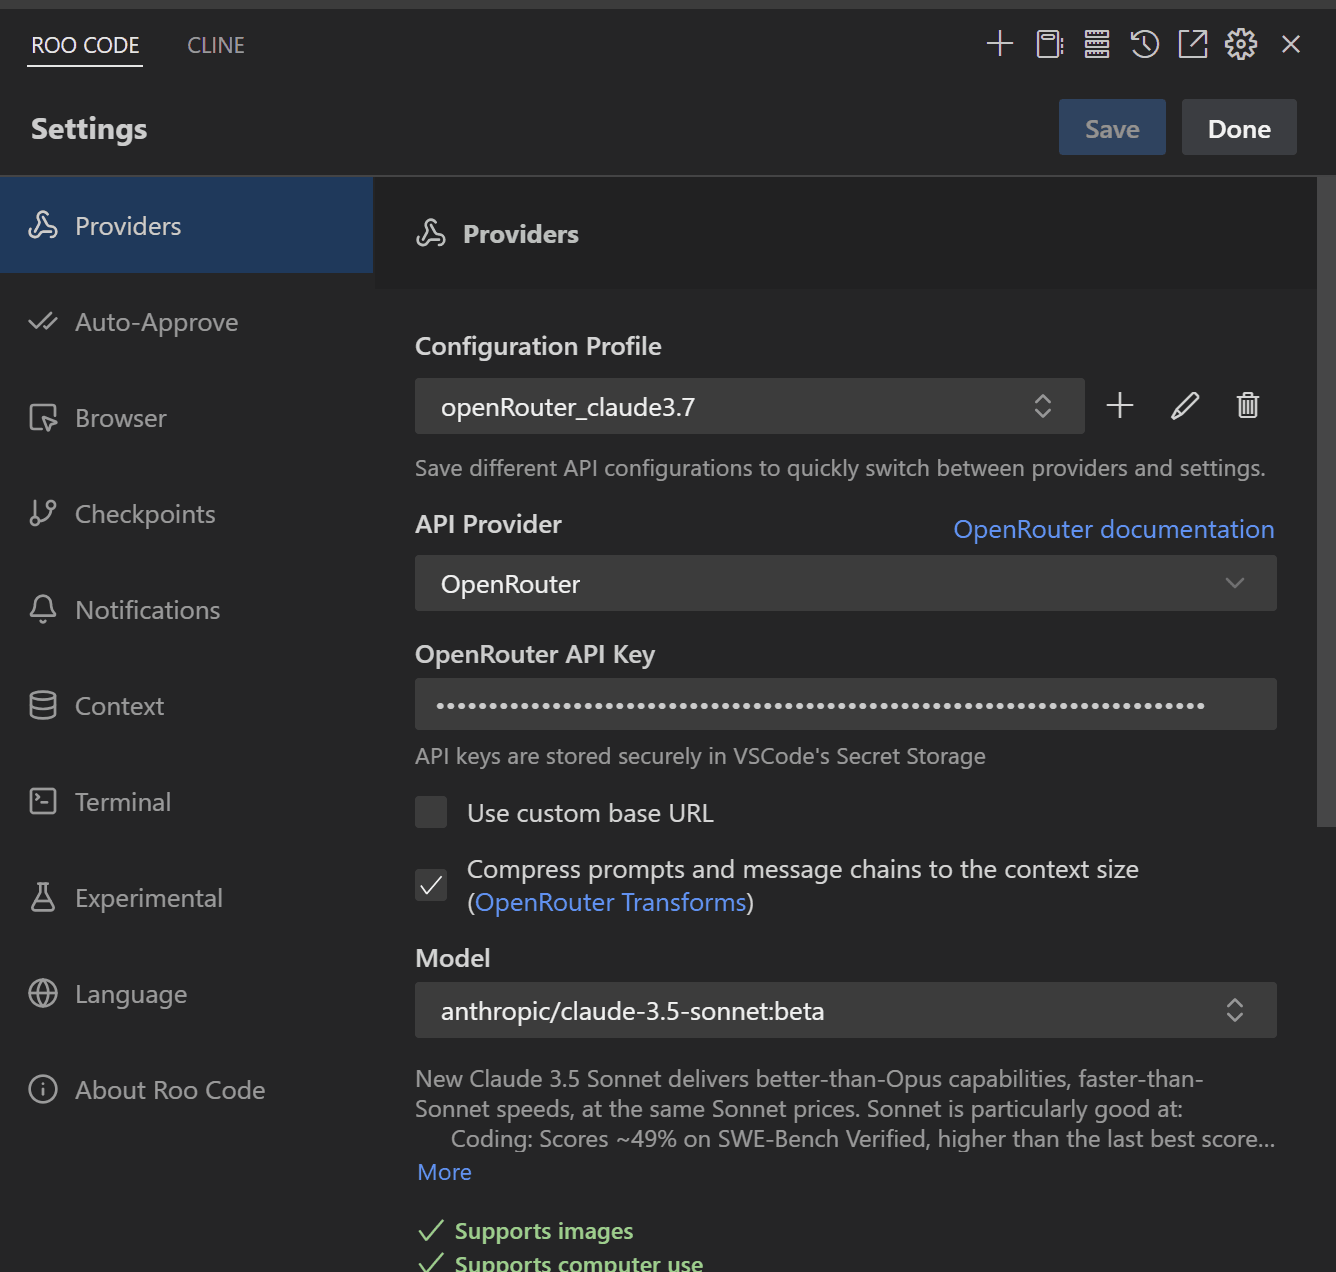Click the API keys stored securely note
1336x1272 pixels.
(700, 756)
